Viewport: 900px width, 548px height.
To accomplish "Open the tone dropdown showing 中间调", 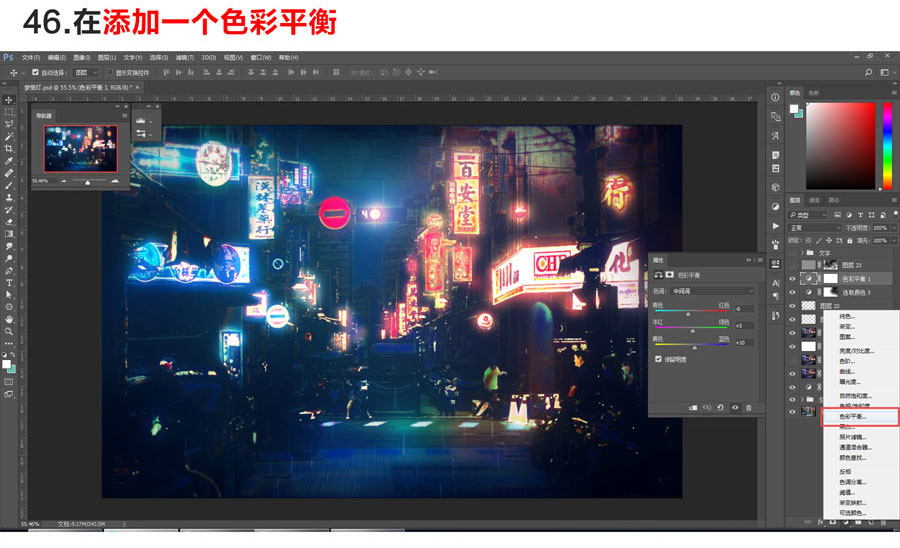I will tap(712, 291).
